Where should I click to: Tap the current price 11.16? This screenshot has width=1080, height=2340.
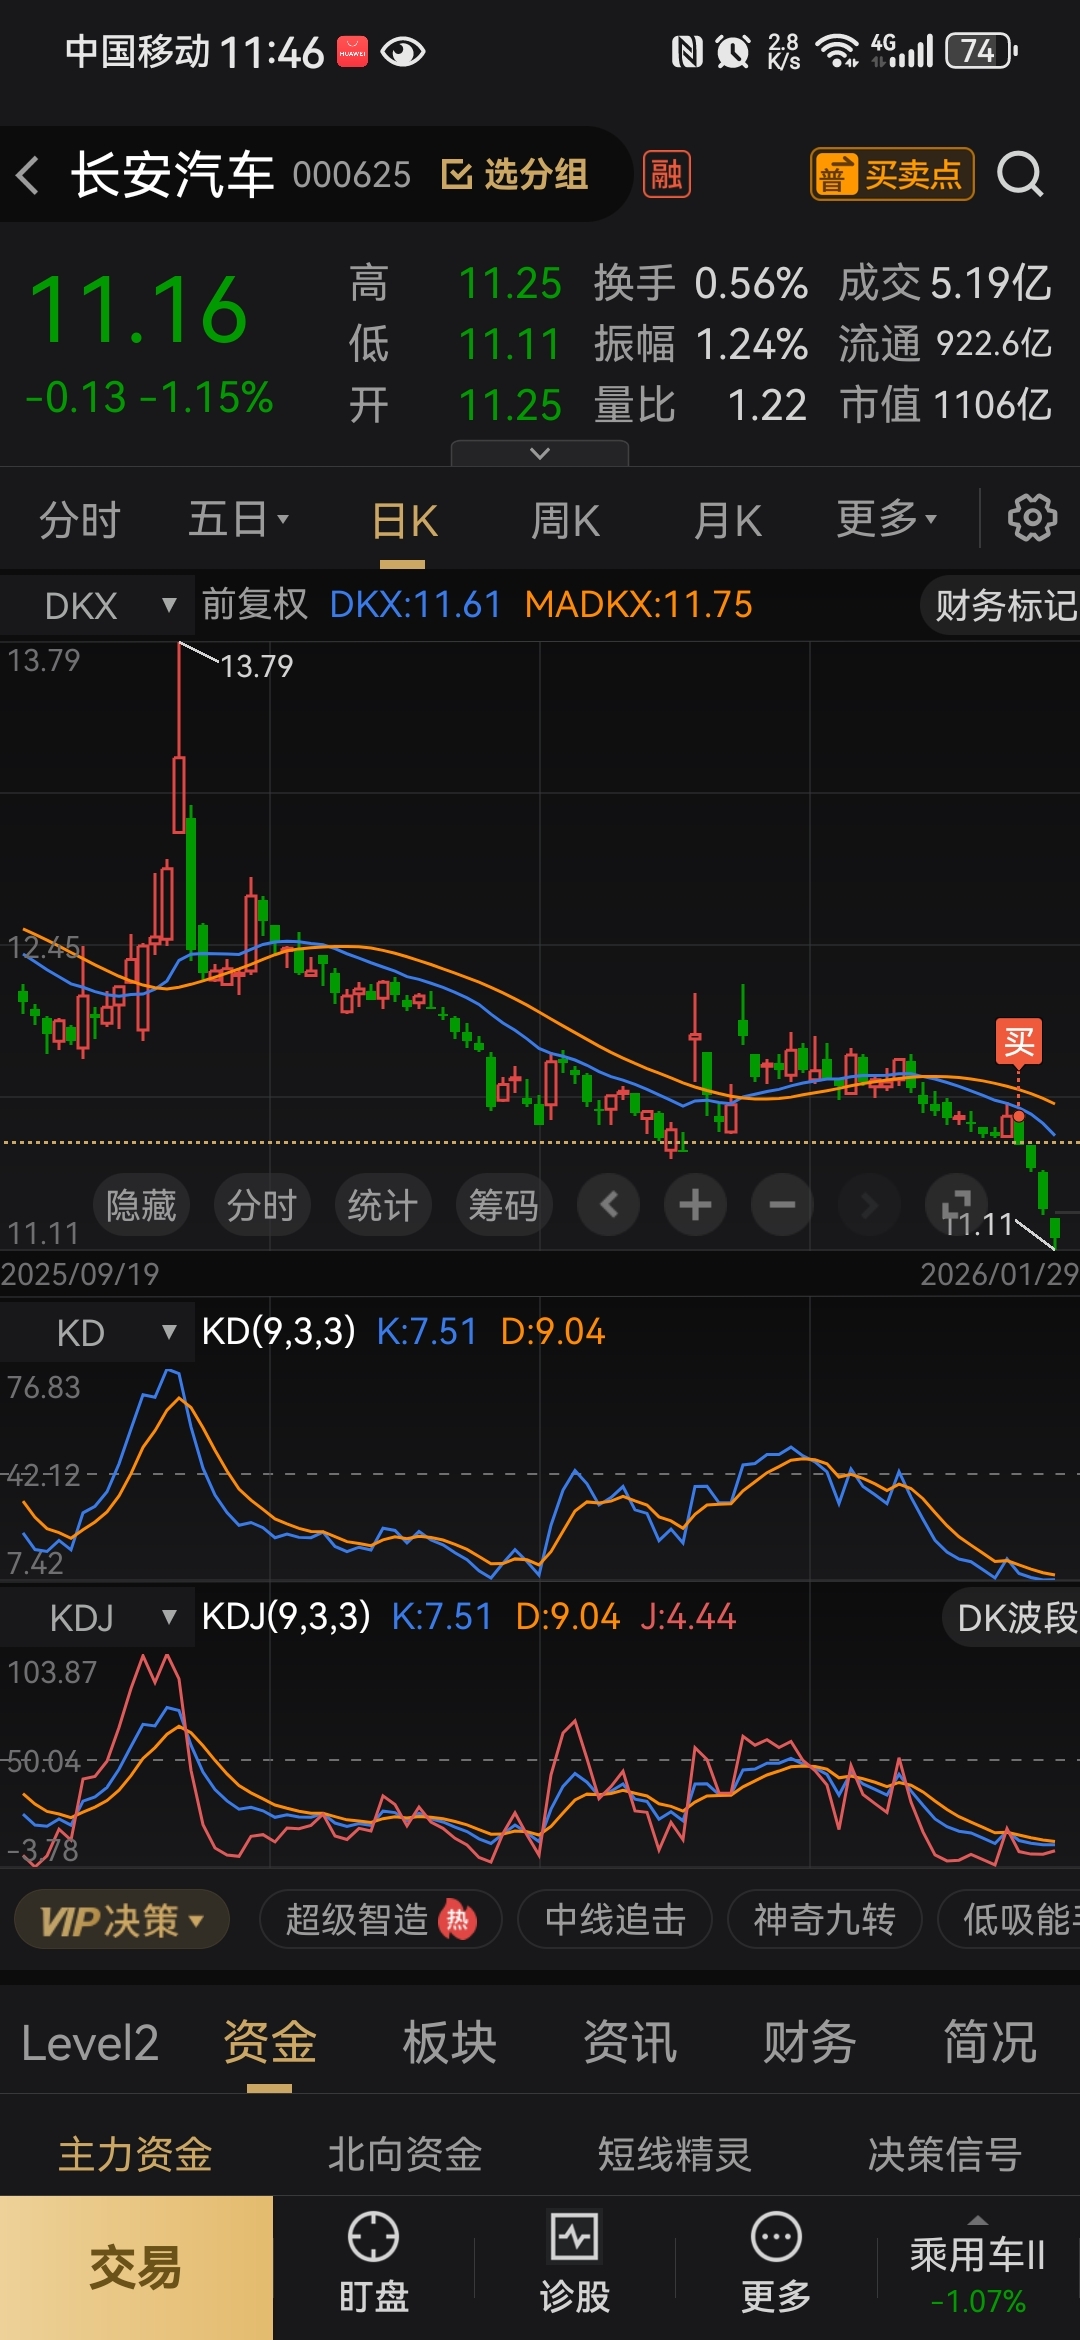click(x=138, y=310)
